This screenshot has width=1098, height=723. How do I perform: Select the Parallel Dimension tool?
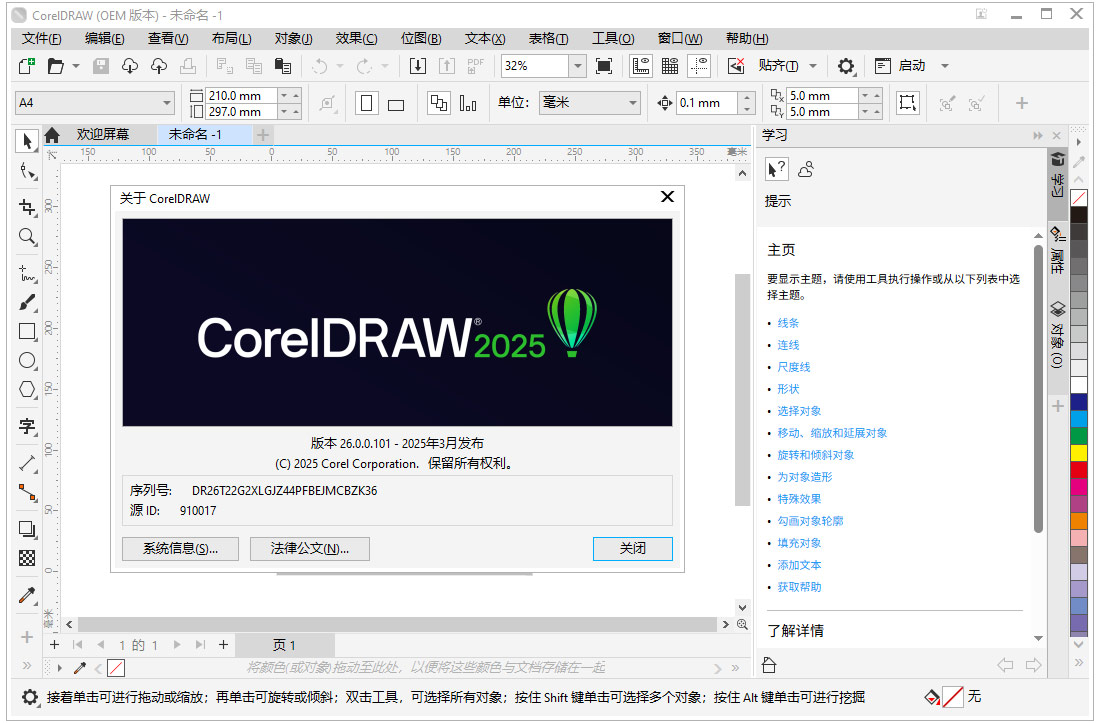[x=27, y=463]
